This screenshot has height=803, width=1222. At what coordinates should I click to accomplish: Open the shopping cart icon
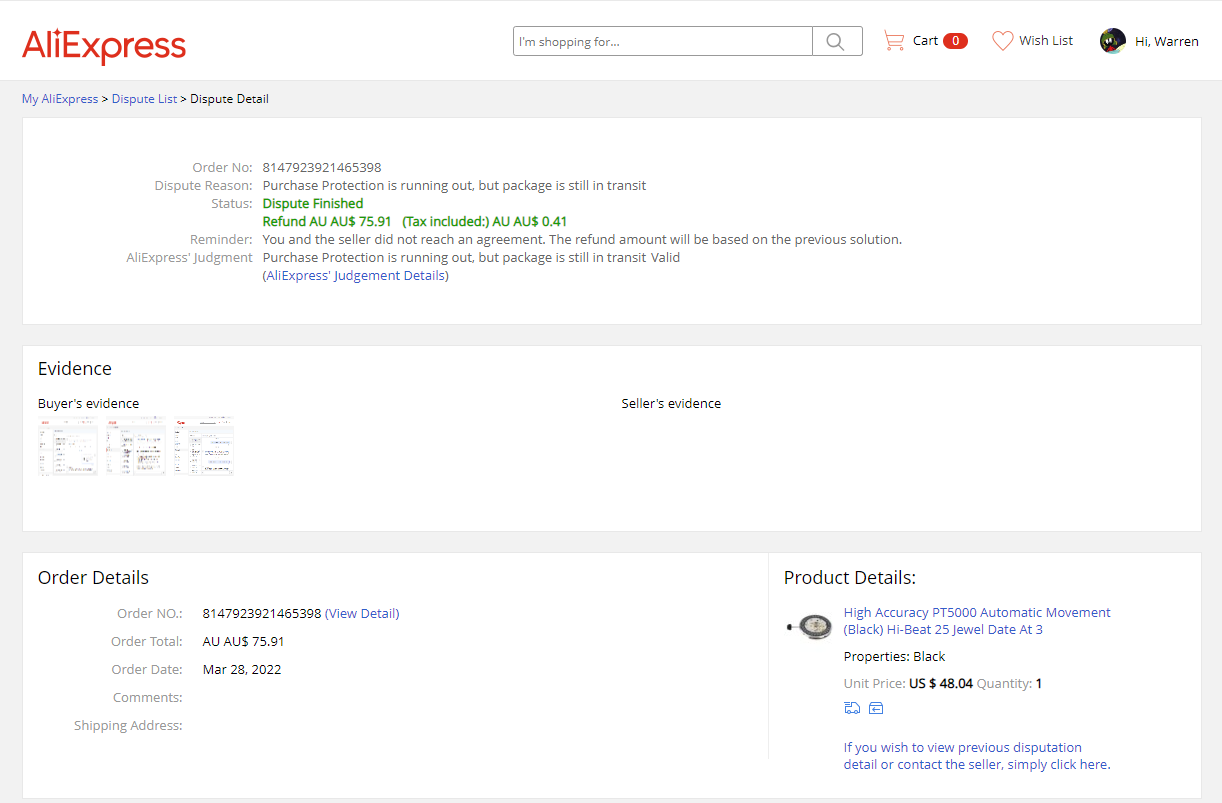pos(893,41)
